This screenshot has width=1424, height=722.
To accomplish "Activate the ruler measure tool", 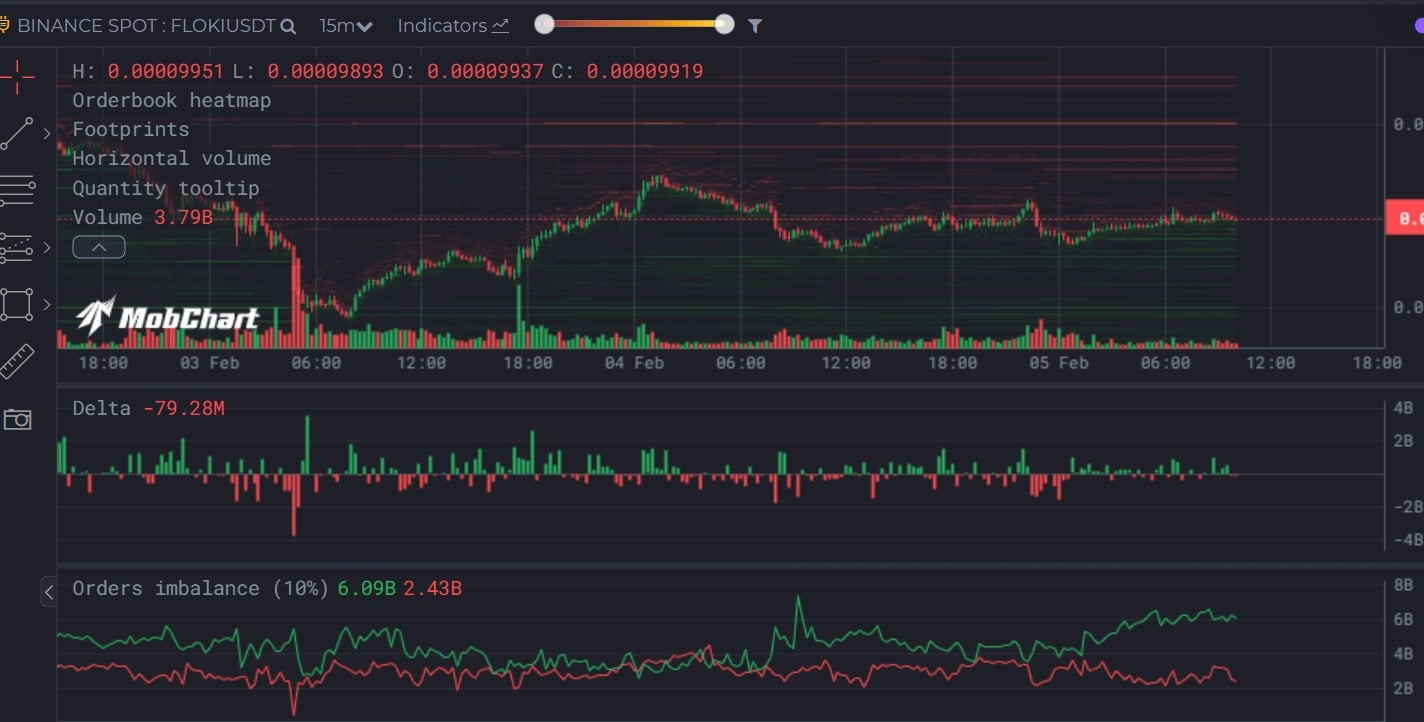I will (17, 362).
